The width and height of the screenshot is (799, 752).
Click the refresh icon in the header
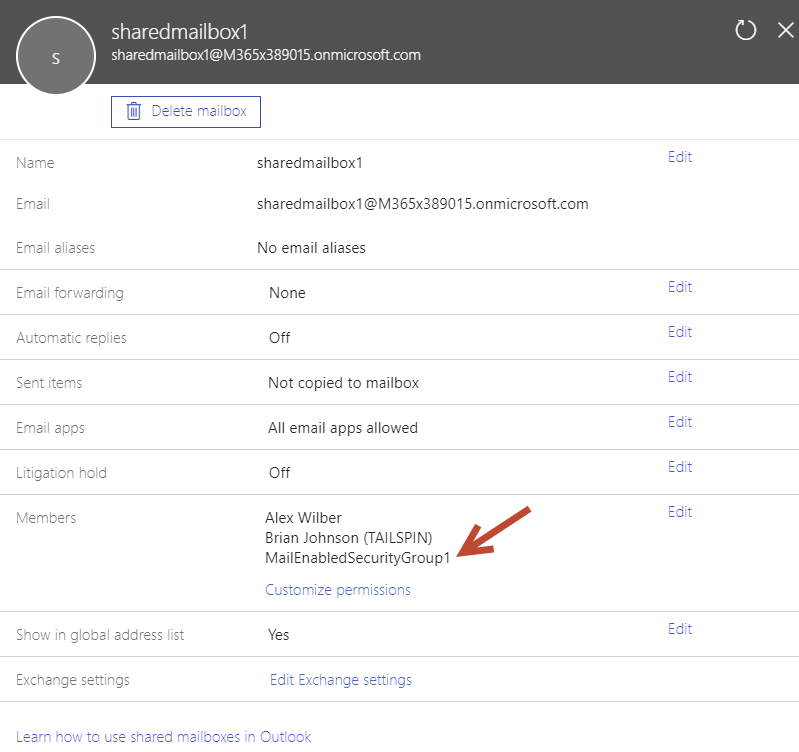pyautogui.click(x=746, y=30)
